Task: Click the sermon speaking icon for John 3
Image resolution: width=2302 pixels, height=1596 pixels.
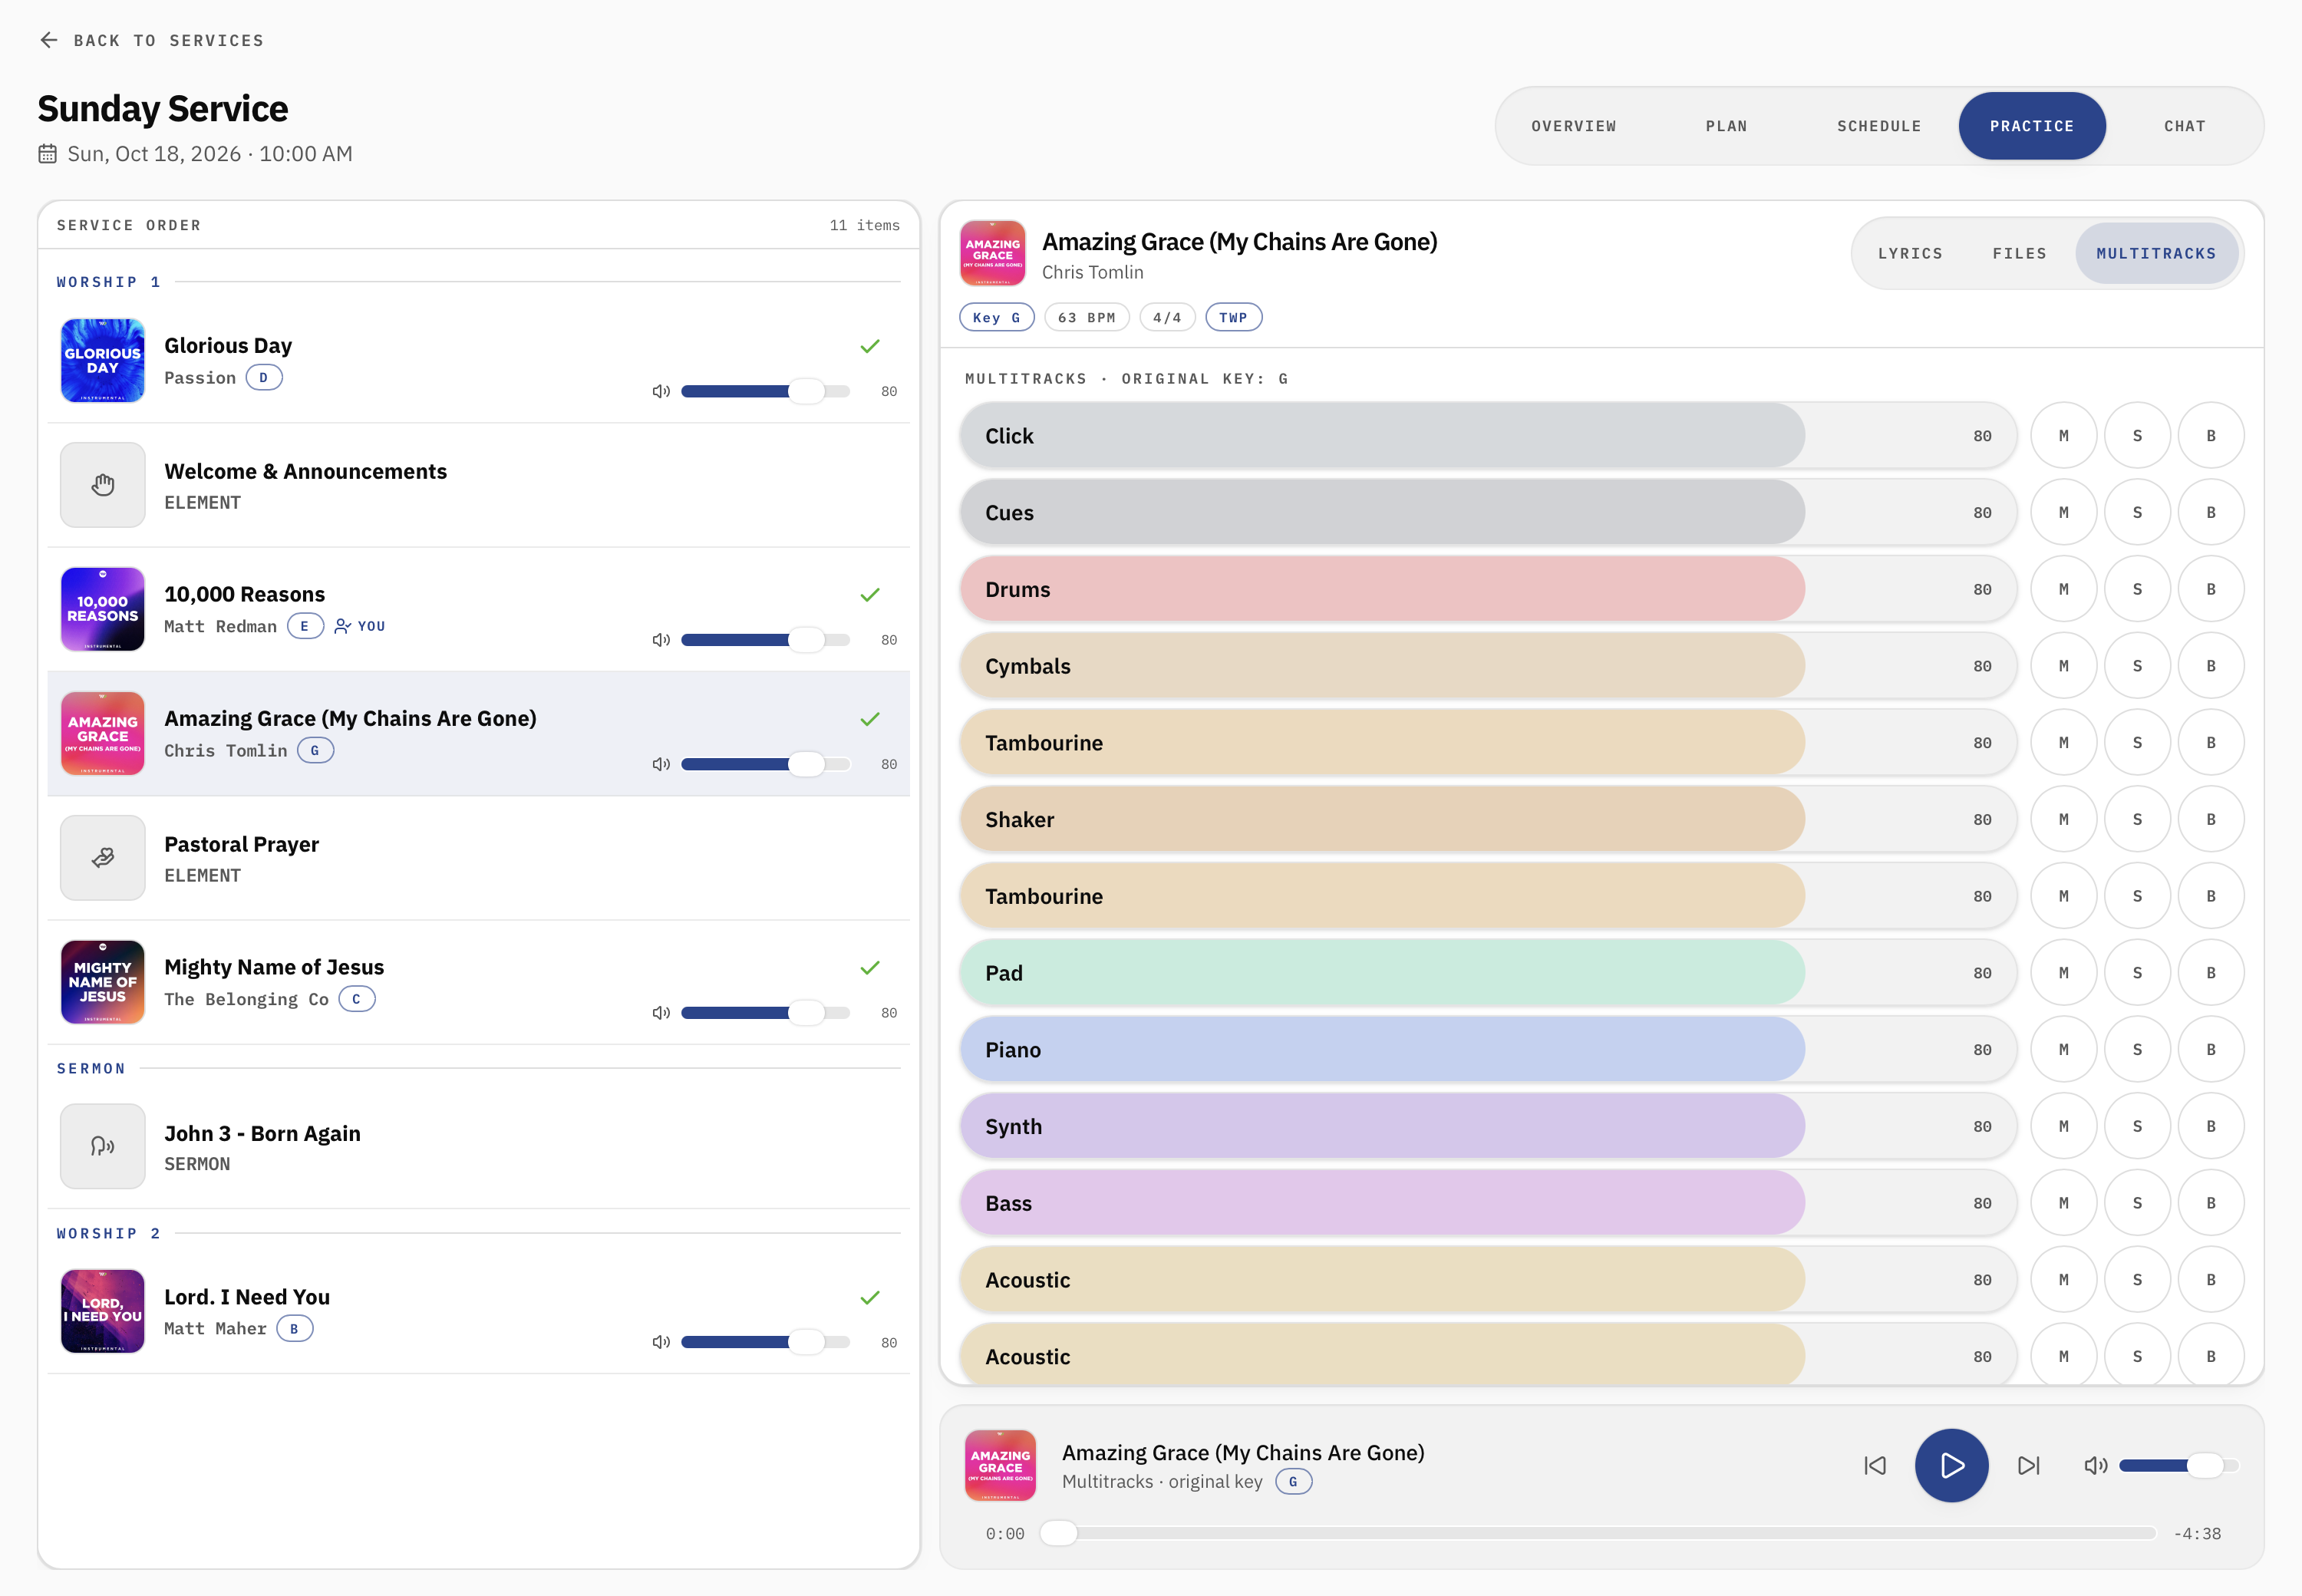Action: [103, 1146]
